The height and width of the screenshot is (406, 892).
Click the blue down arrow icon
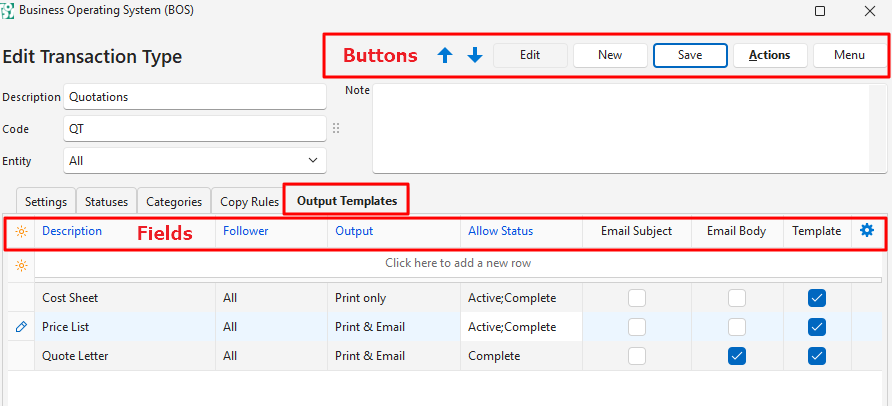[x=475, y=56]
